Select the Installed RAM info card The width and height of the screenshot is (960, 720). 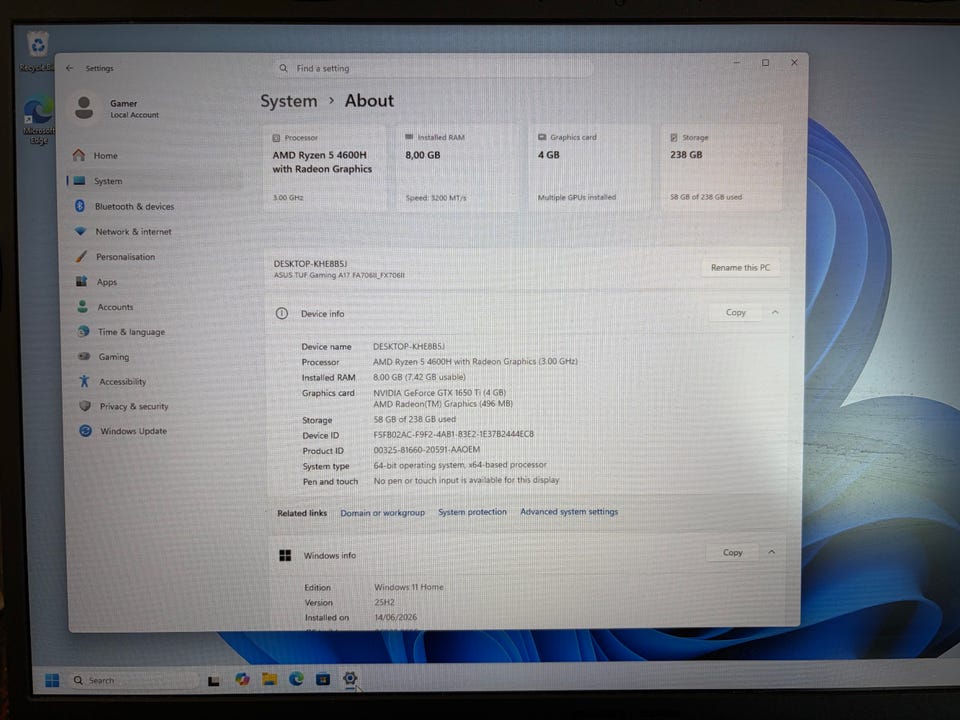(457, 168)
